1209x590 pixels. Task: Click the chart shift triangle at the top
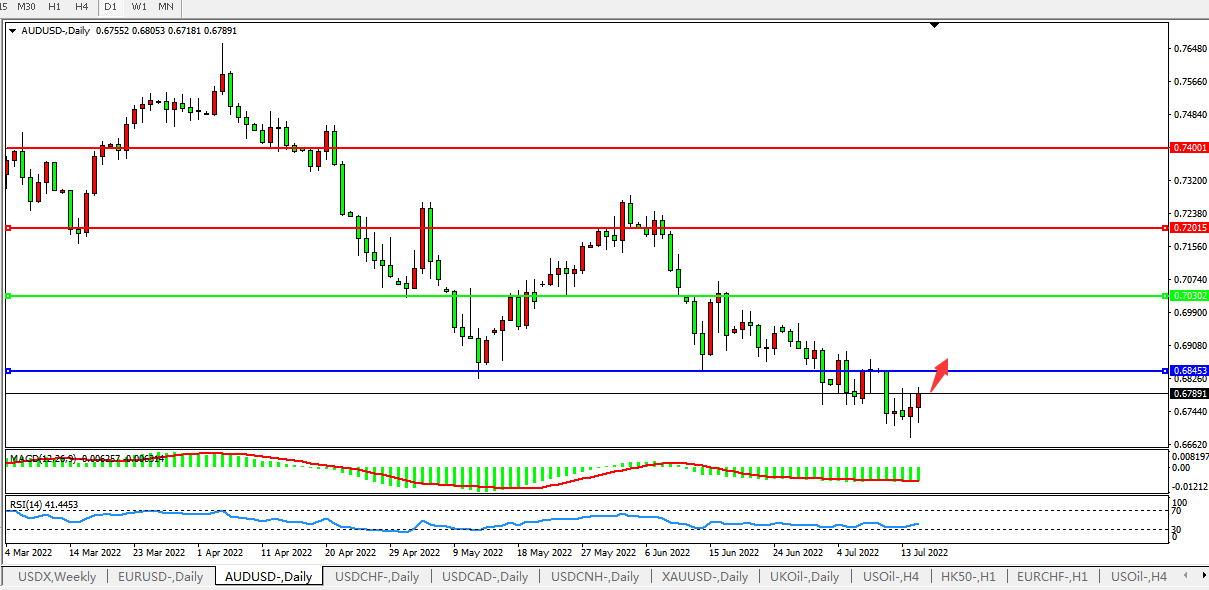(x=934, y=25)
